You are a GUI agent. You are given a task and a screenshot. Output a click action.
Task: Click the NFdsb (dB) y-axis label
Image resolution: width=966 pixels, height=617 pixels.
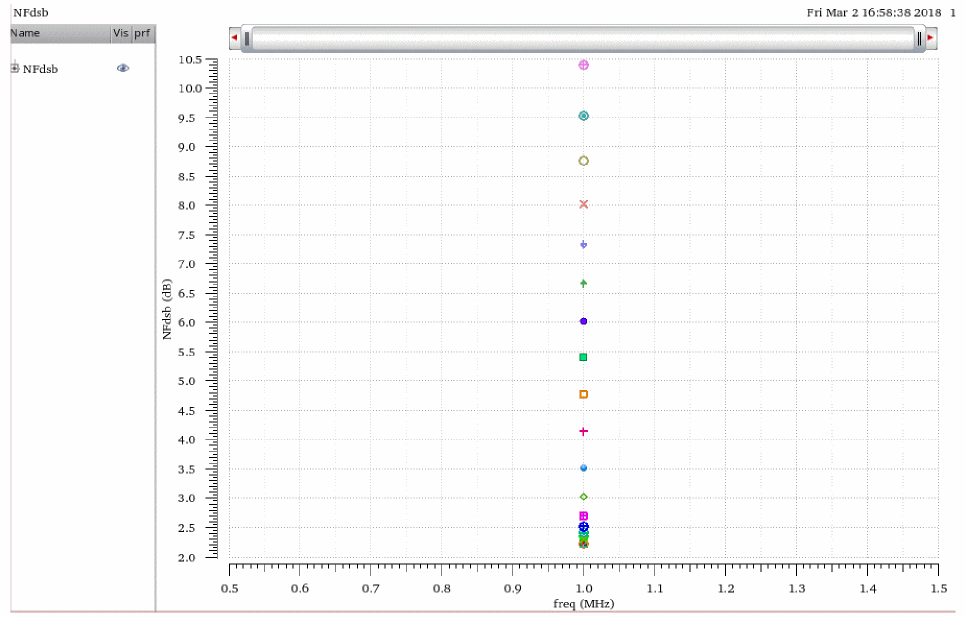[x=168, y=308]
